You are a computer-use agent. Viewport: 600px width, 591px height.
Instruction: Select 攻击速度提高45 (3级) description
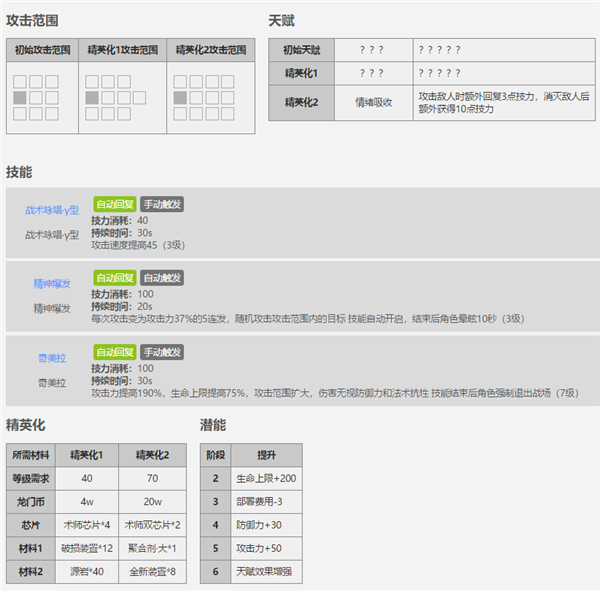(x=138, y=245)
